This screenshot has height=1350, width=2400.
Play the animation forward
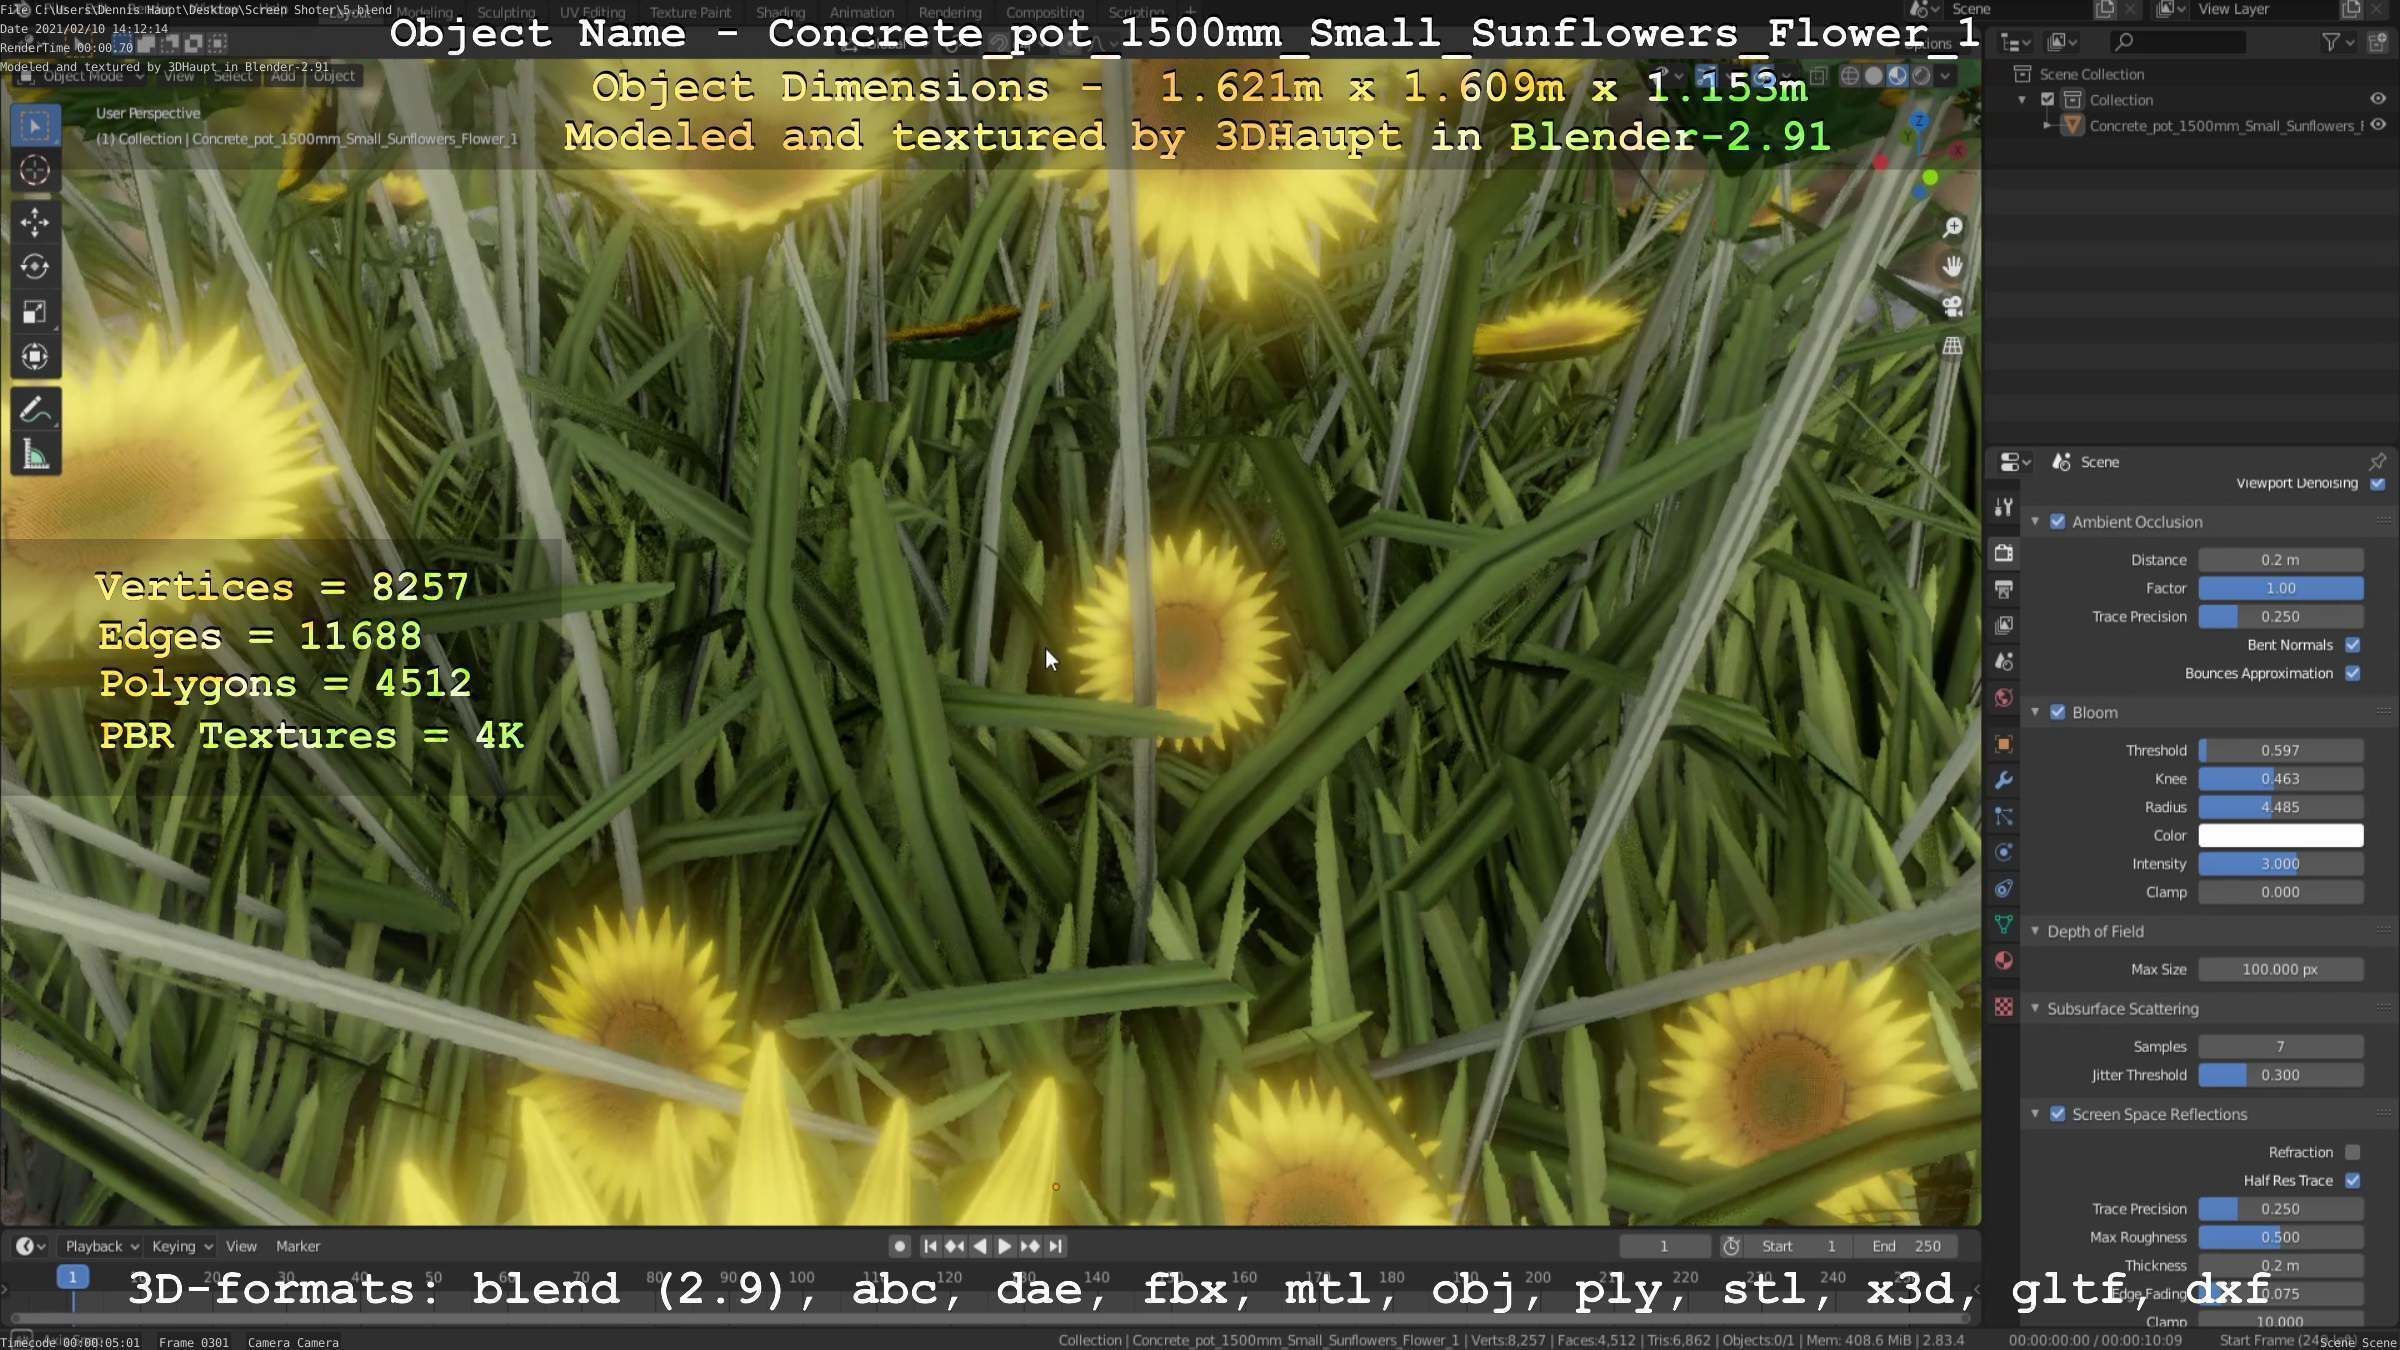click(x=1005, y=1246)
